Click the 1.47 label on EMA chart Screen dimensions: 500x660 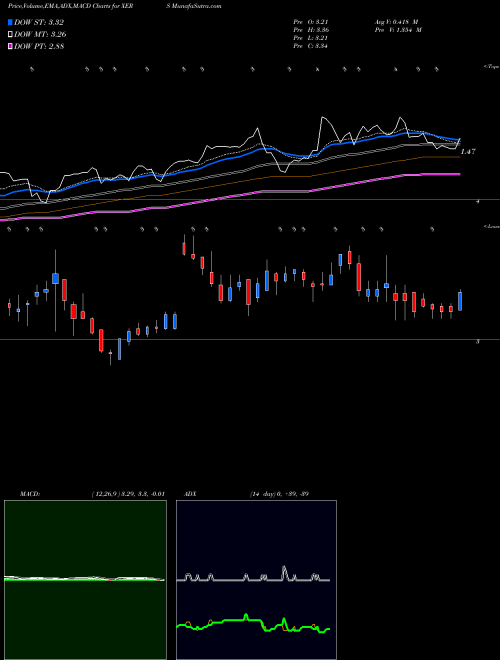[x=468, y=152]
